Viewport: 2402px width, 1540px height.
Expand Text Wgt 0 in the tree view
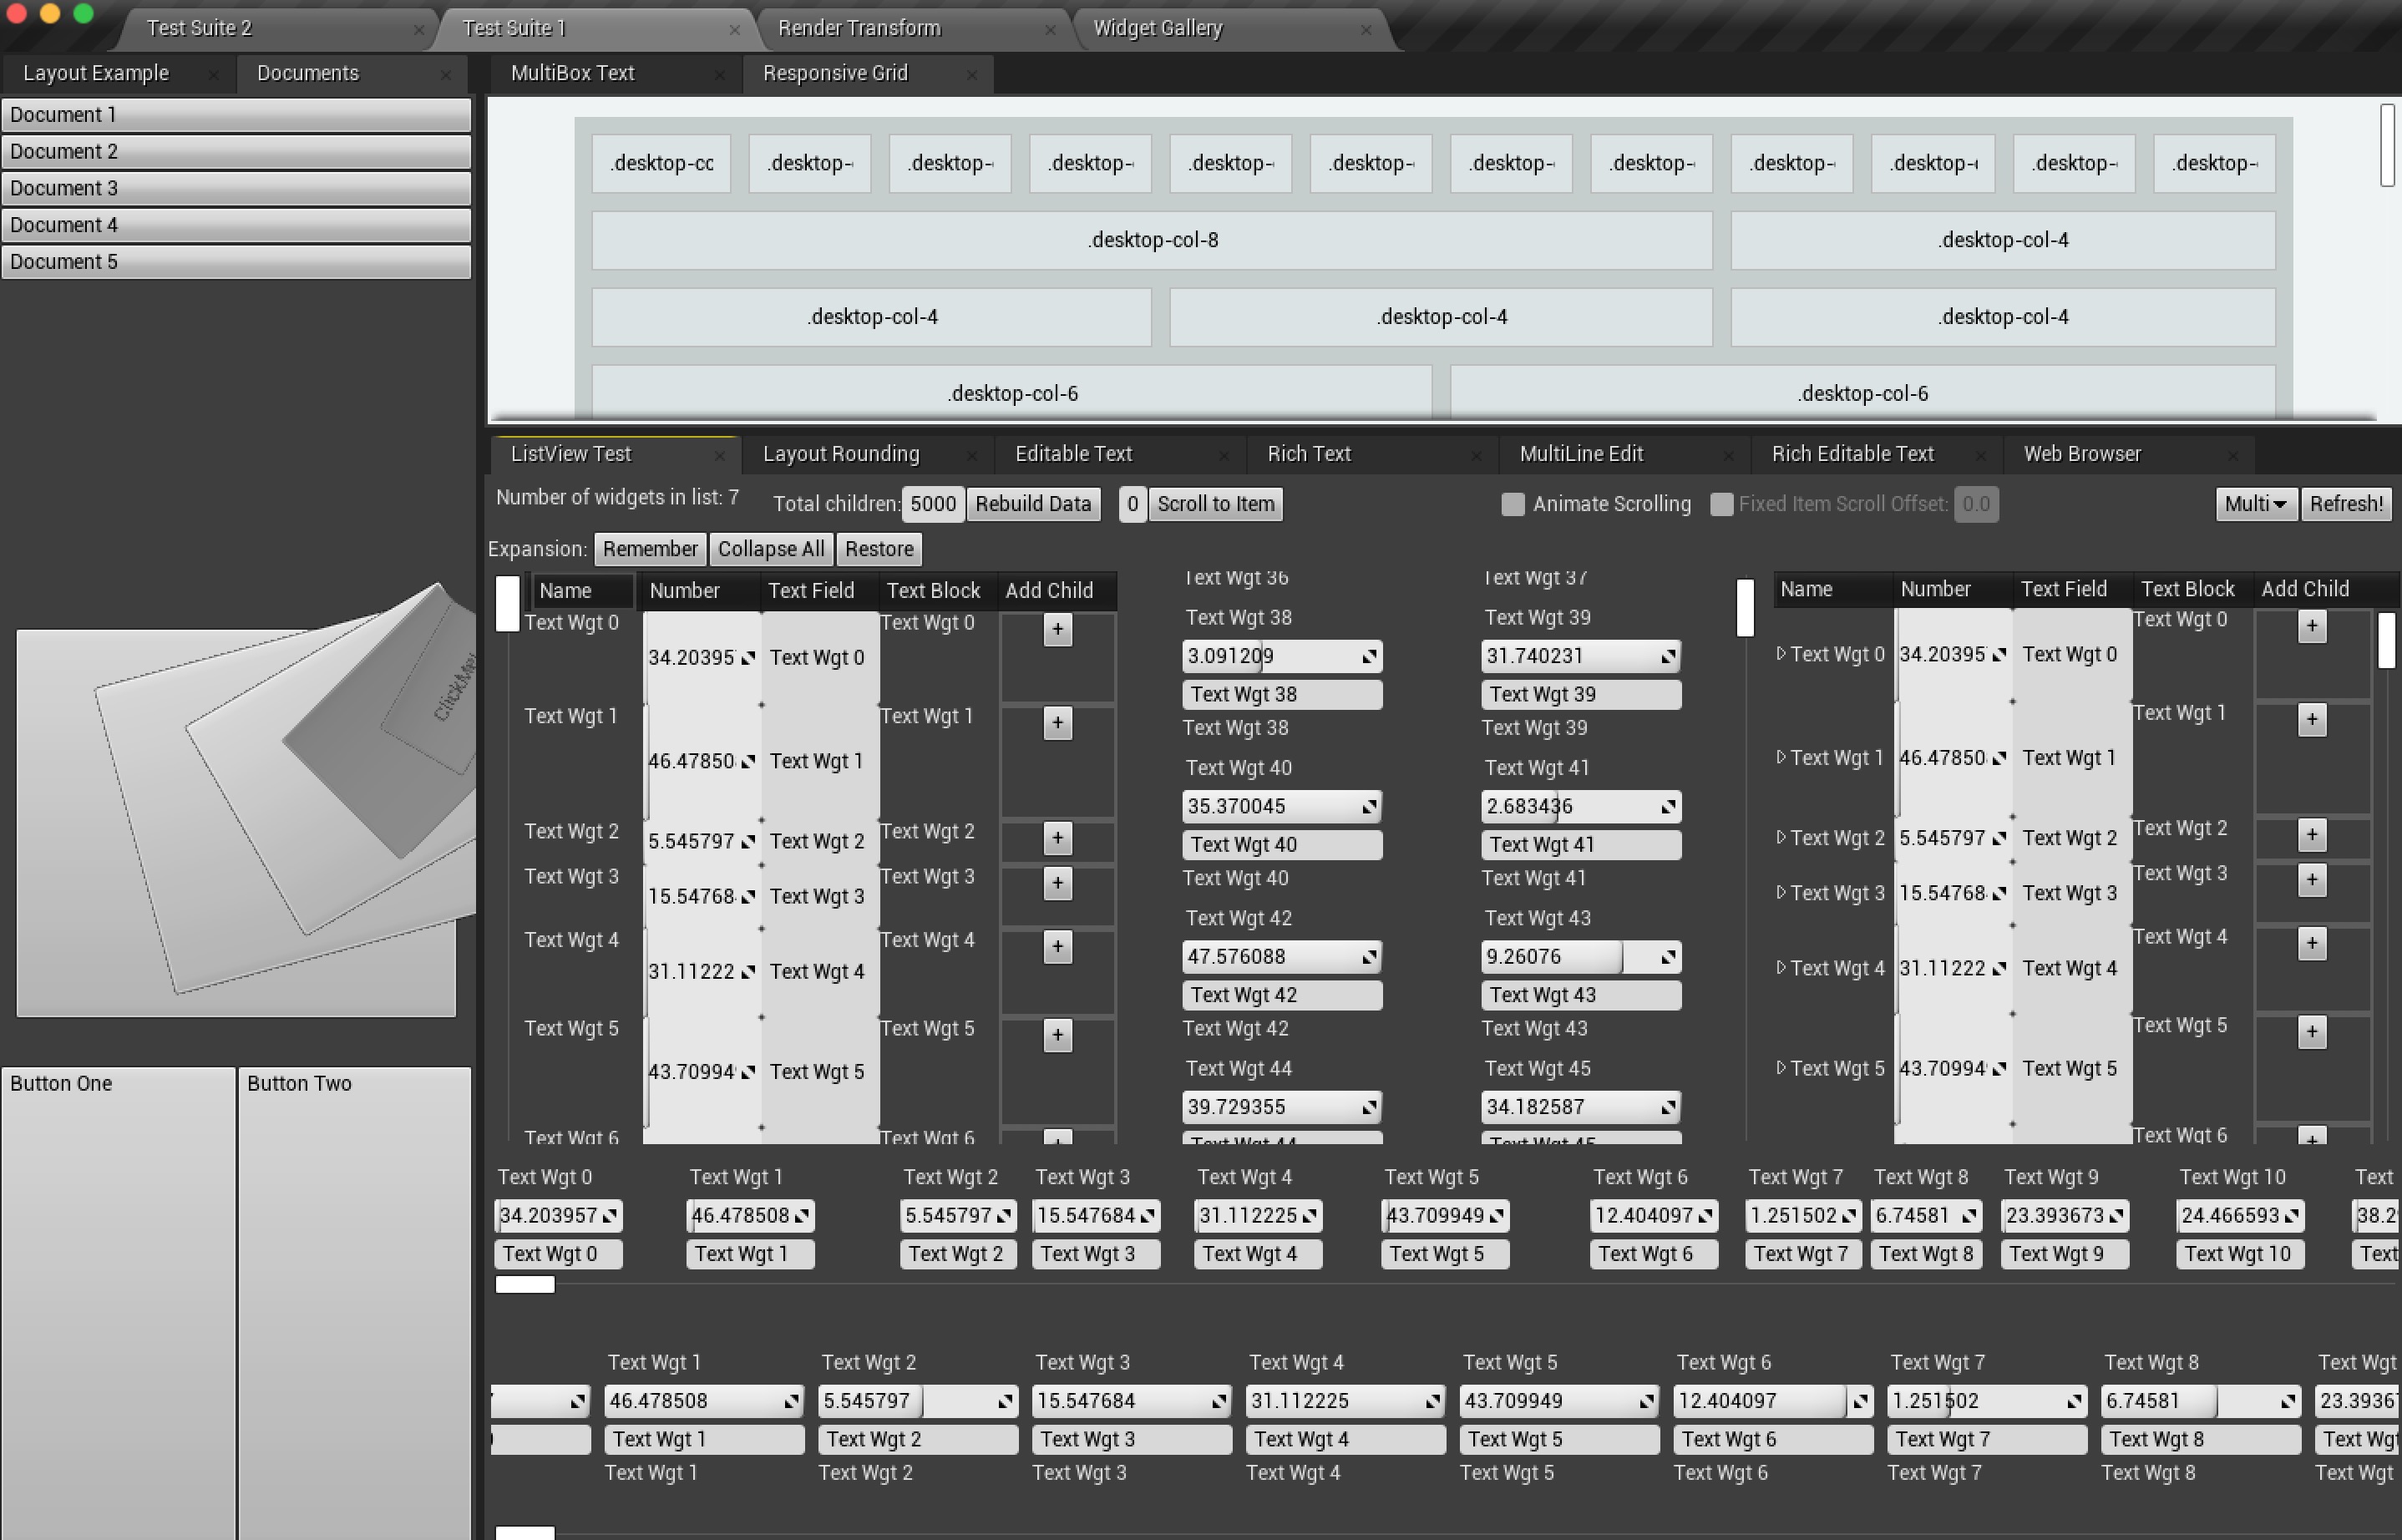(x=1780, y=654)
